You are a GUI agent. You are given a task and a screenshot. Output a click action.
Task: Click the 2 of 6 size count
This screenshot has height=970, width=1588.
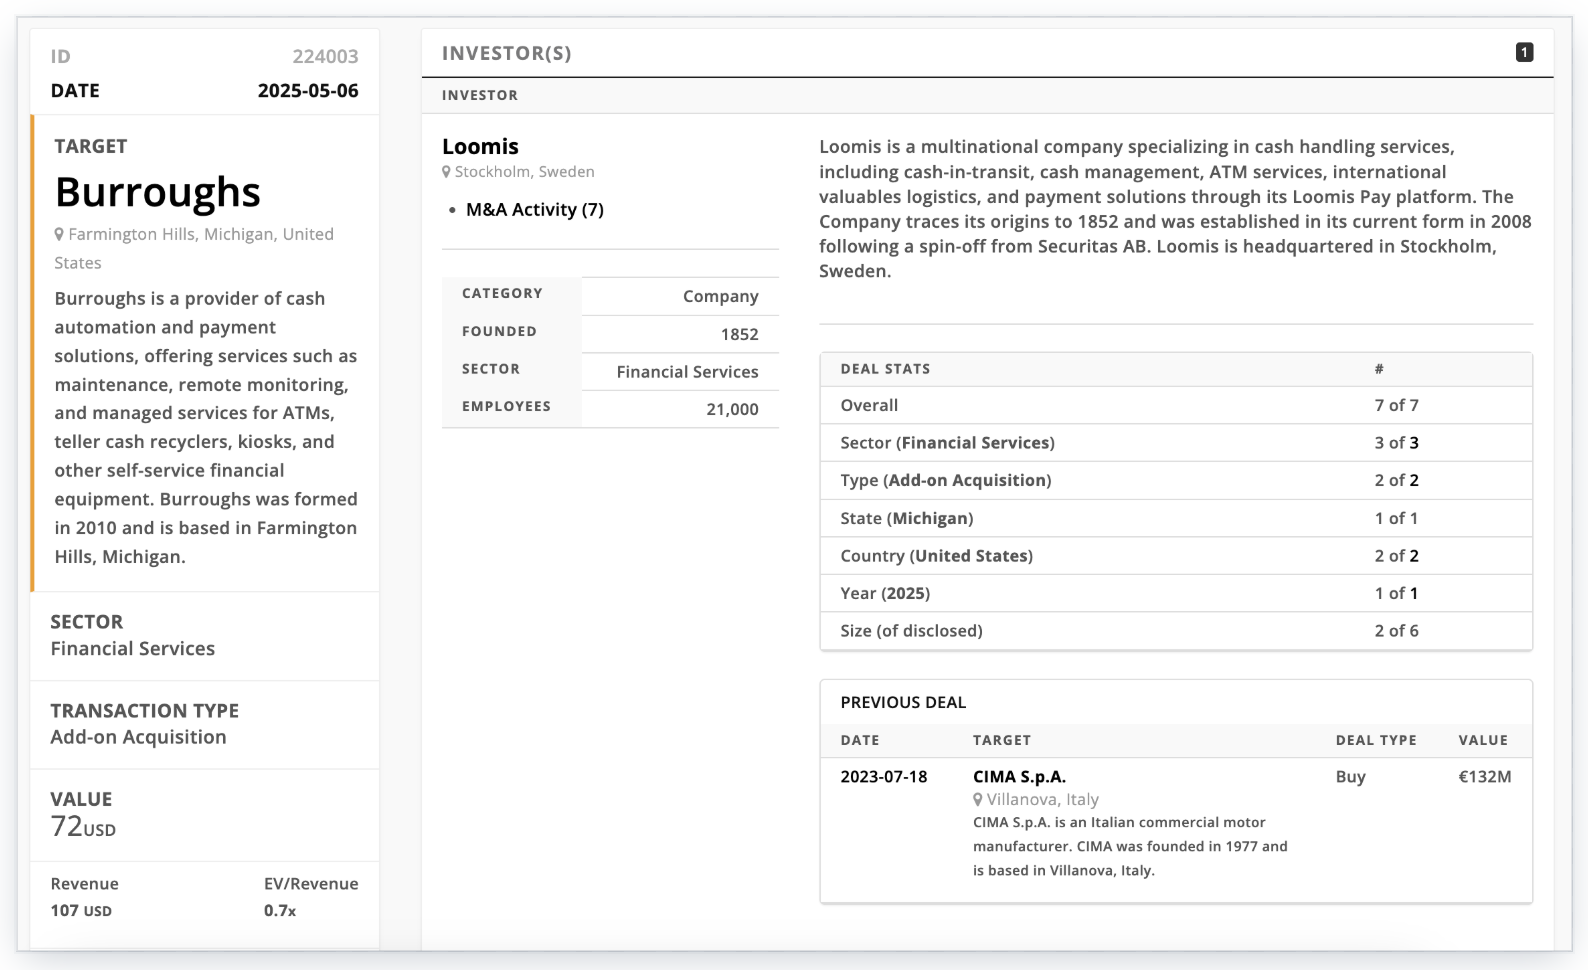click(x=1396, y=631)
